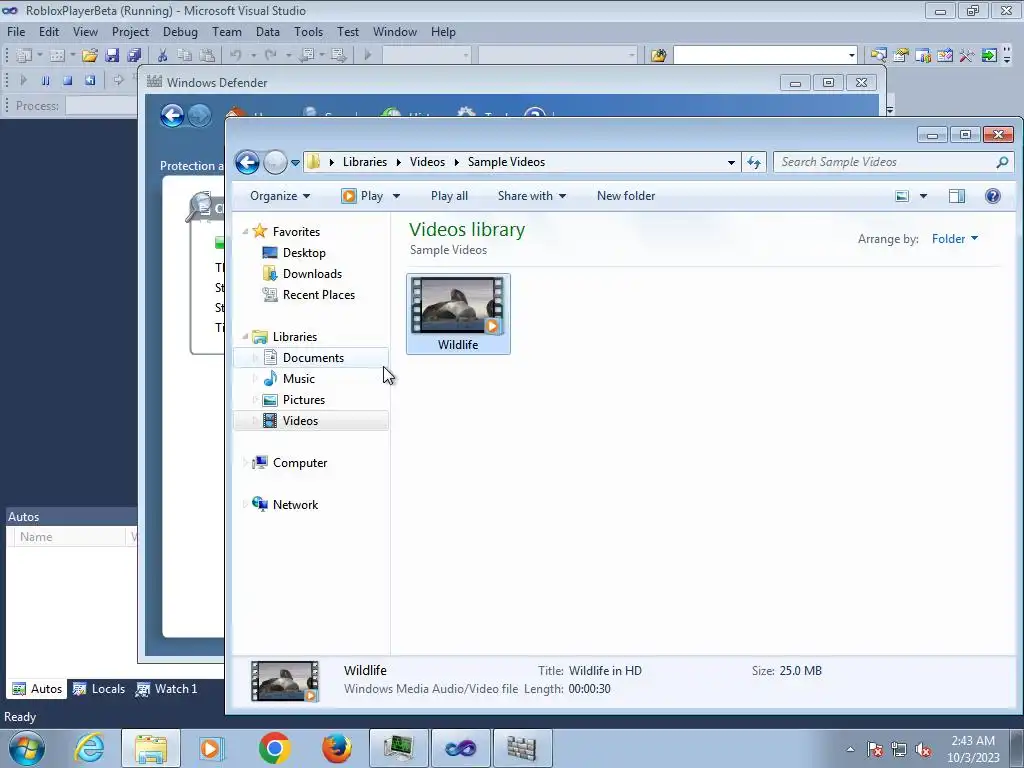The height and width of the screenshot is (768, 1024).
Task: Click the search magnifier in Search Sample Videos
Action: click(x=1002, y=162)
